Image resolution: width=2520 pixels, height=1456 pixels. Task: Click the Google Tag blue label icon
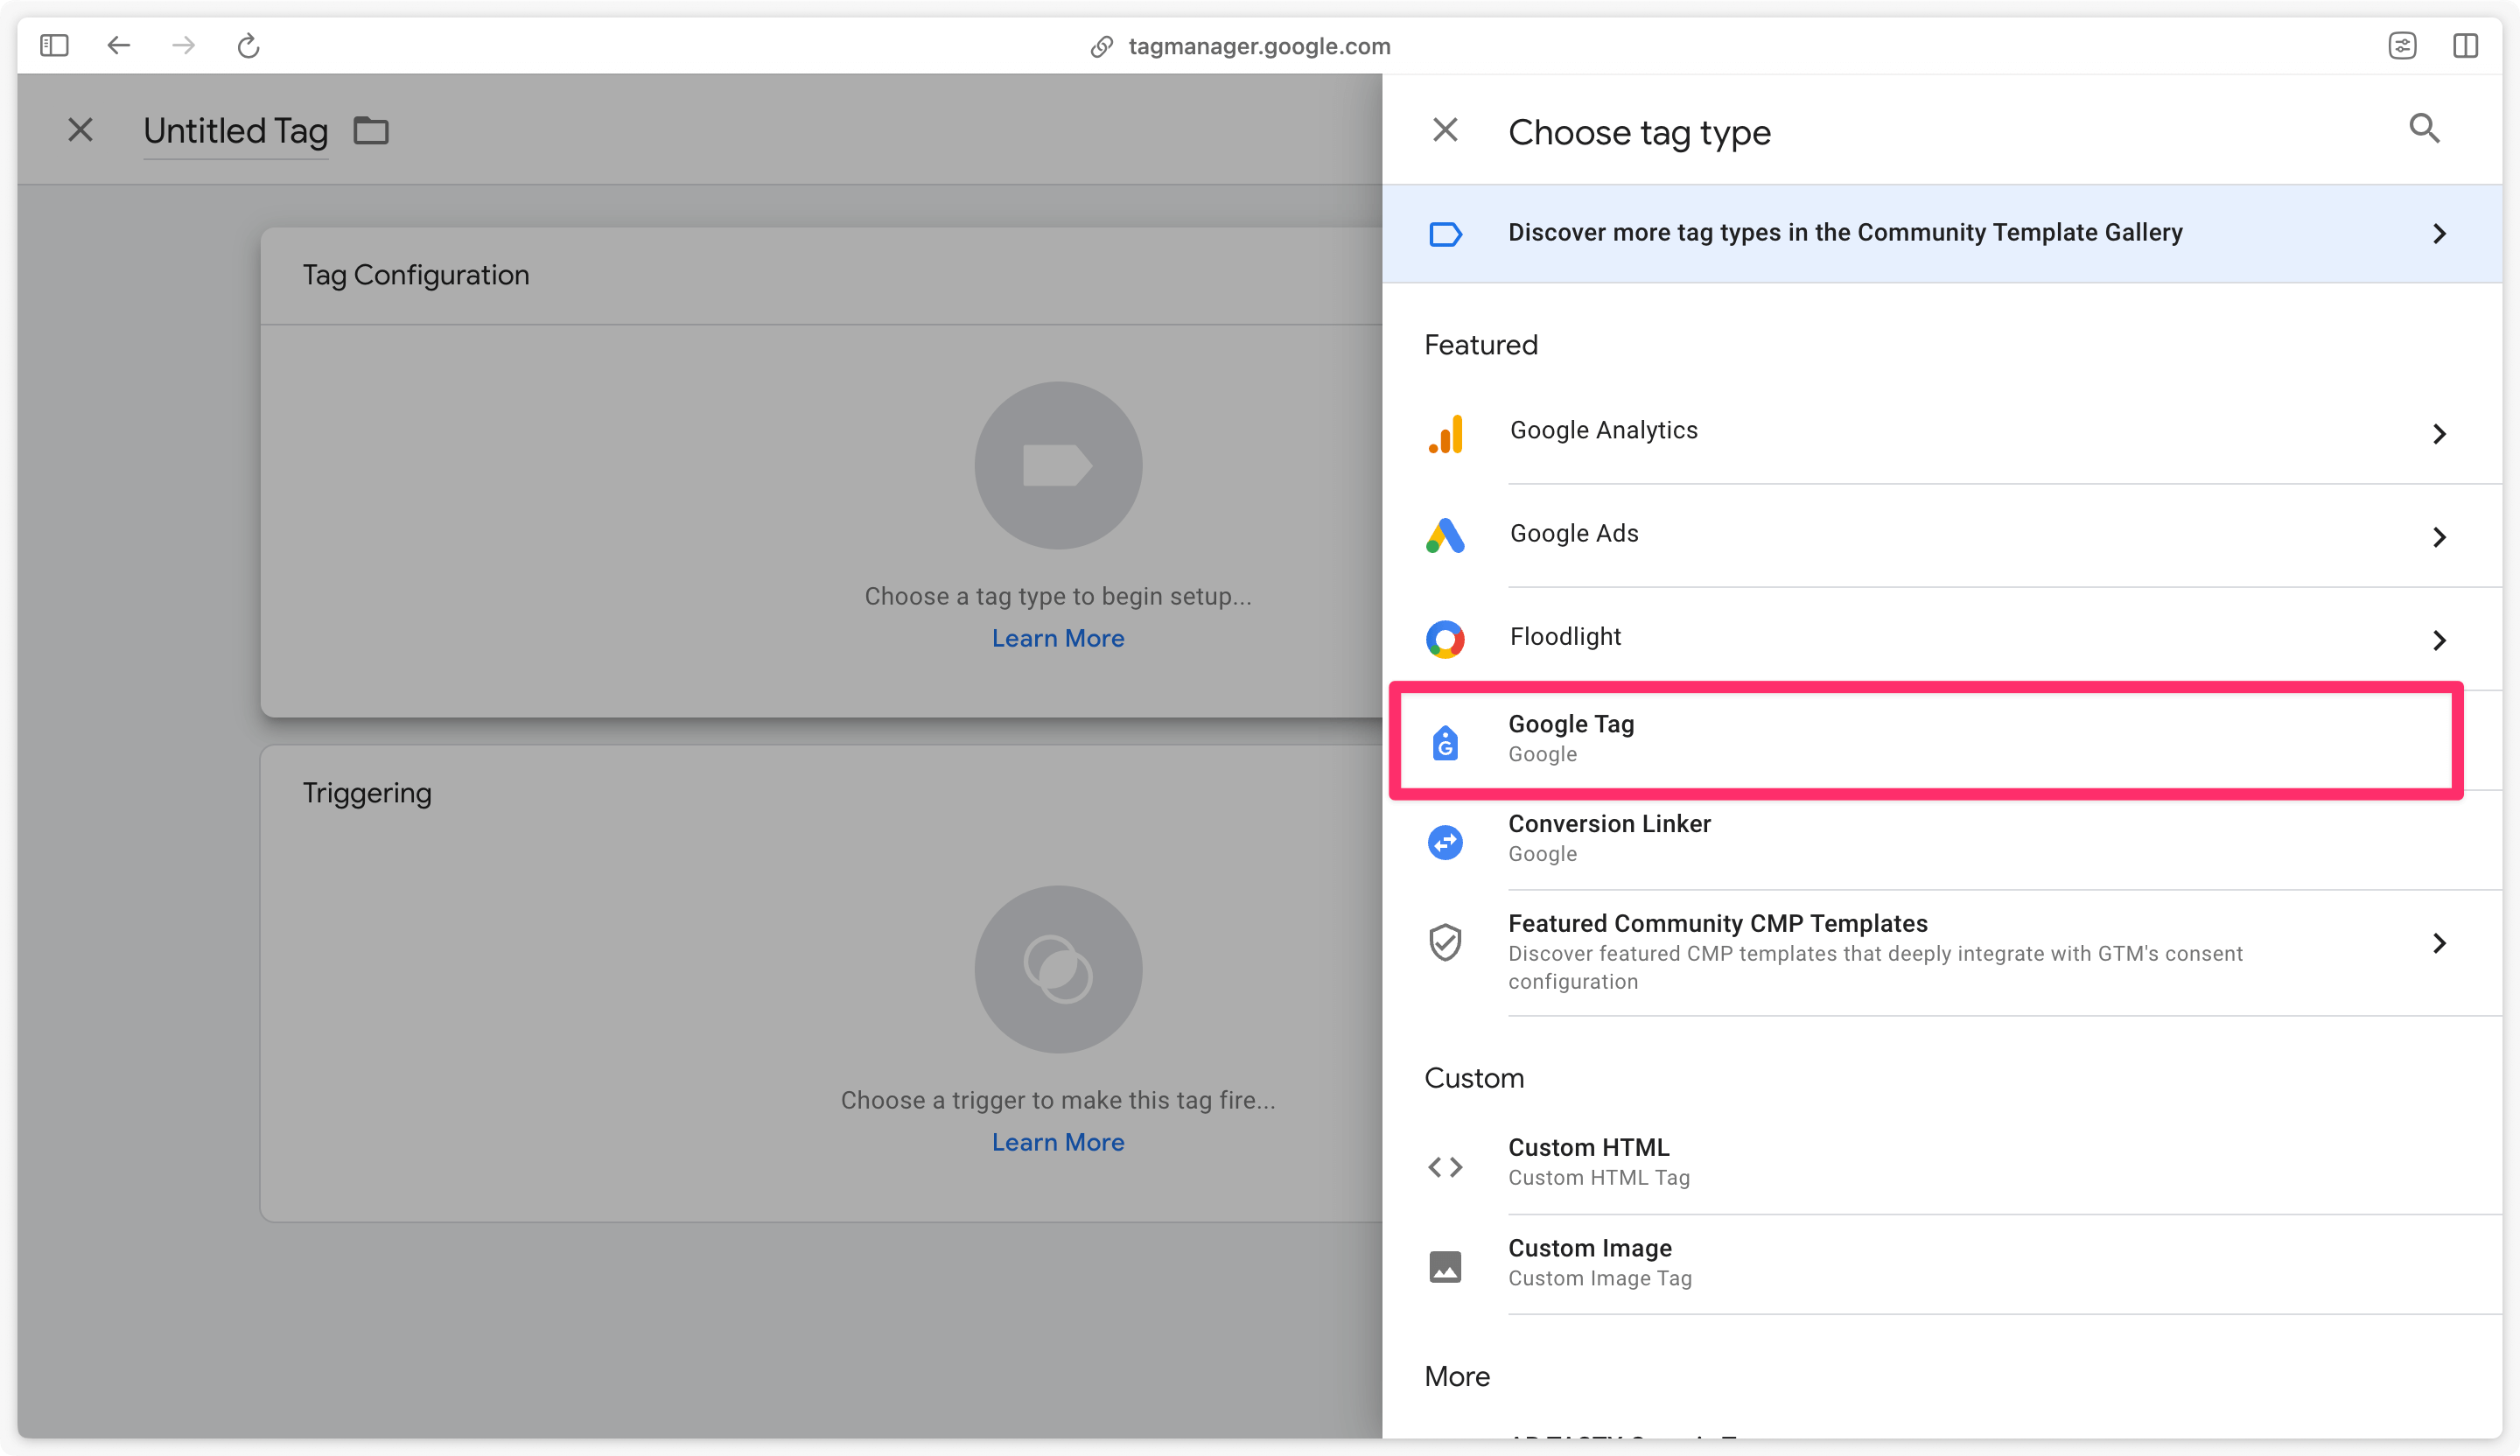pyautogui.click(x=1445, y=742)
